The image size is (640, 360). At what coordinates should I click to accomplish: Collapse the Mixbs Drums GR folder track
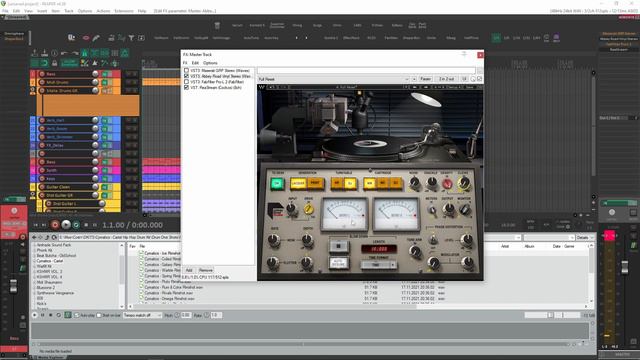point(33,90)
